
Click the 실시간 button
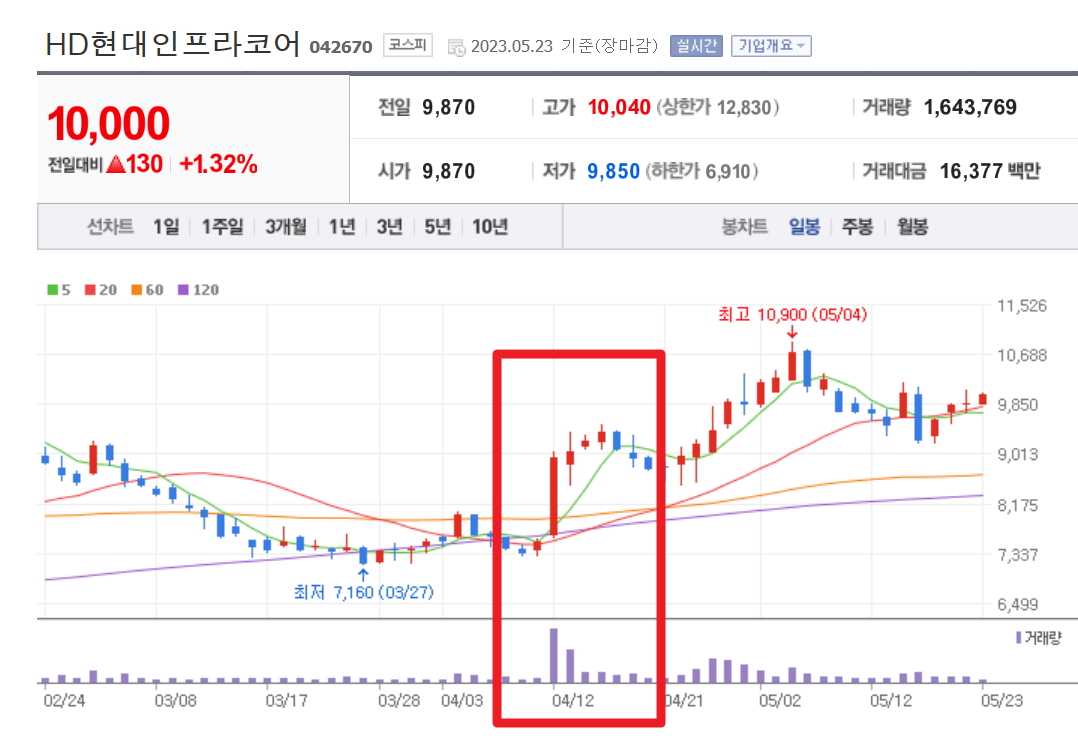coord(696,46)
